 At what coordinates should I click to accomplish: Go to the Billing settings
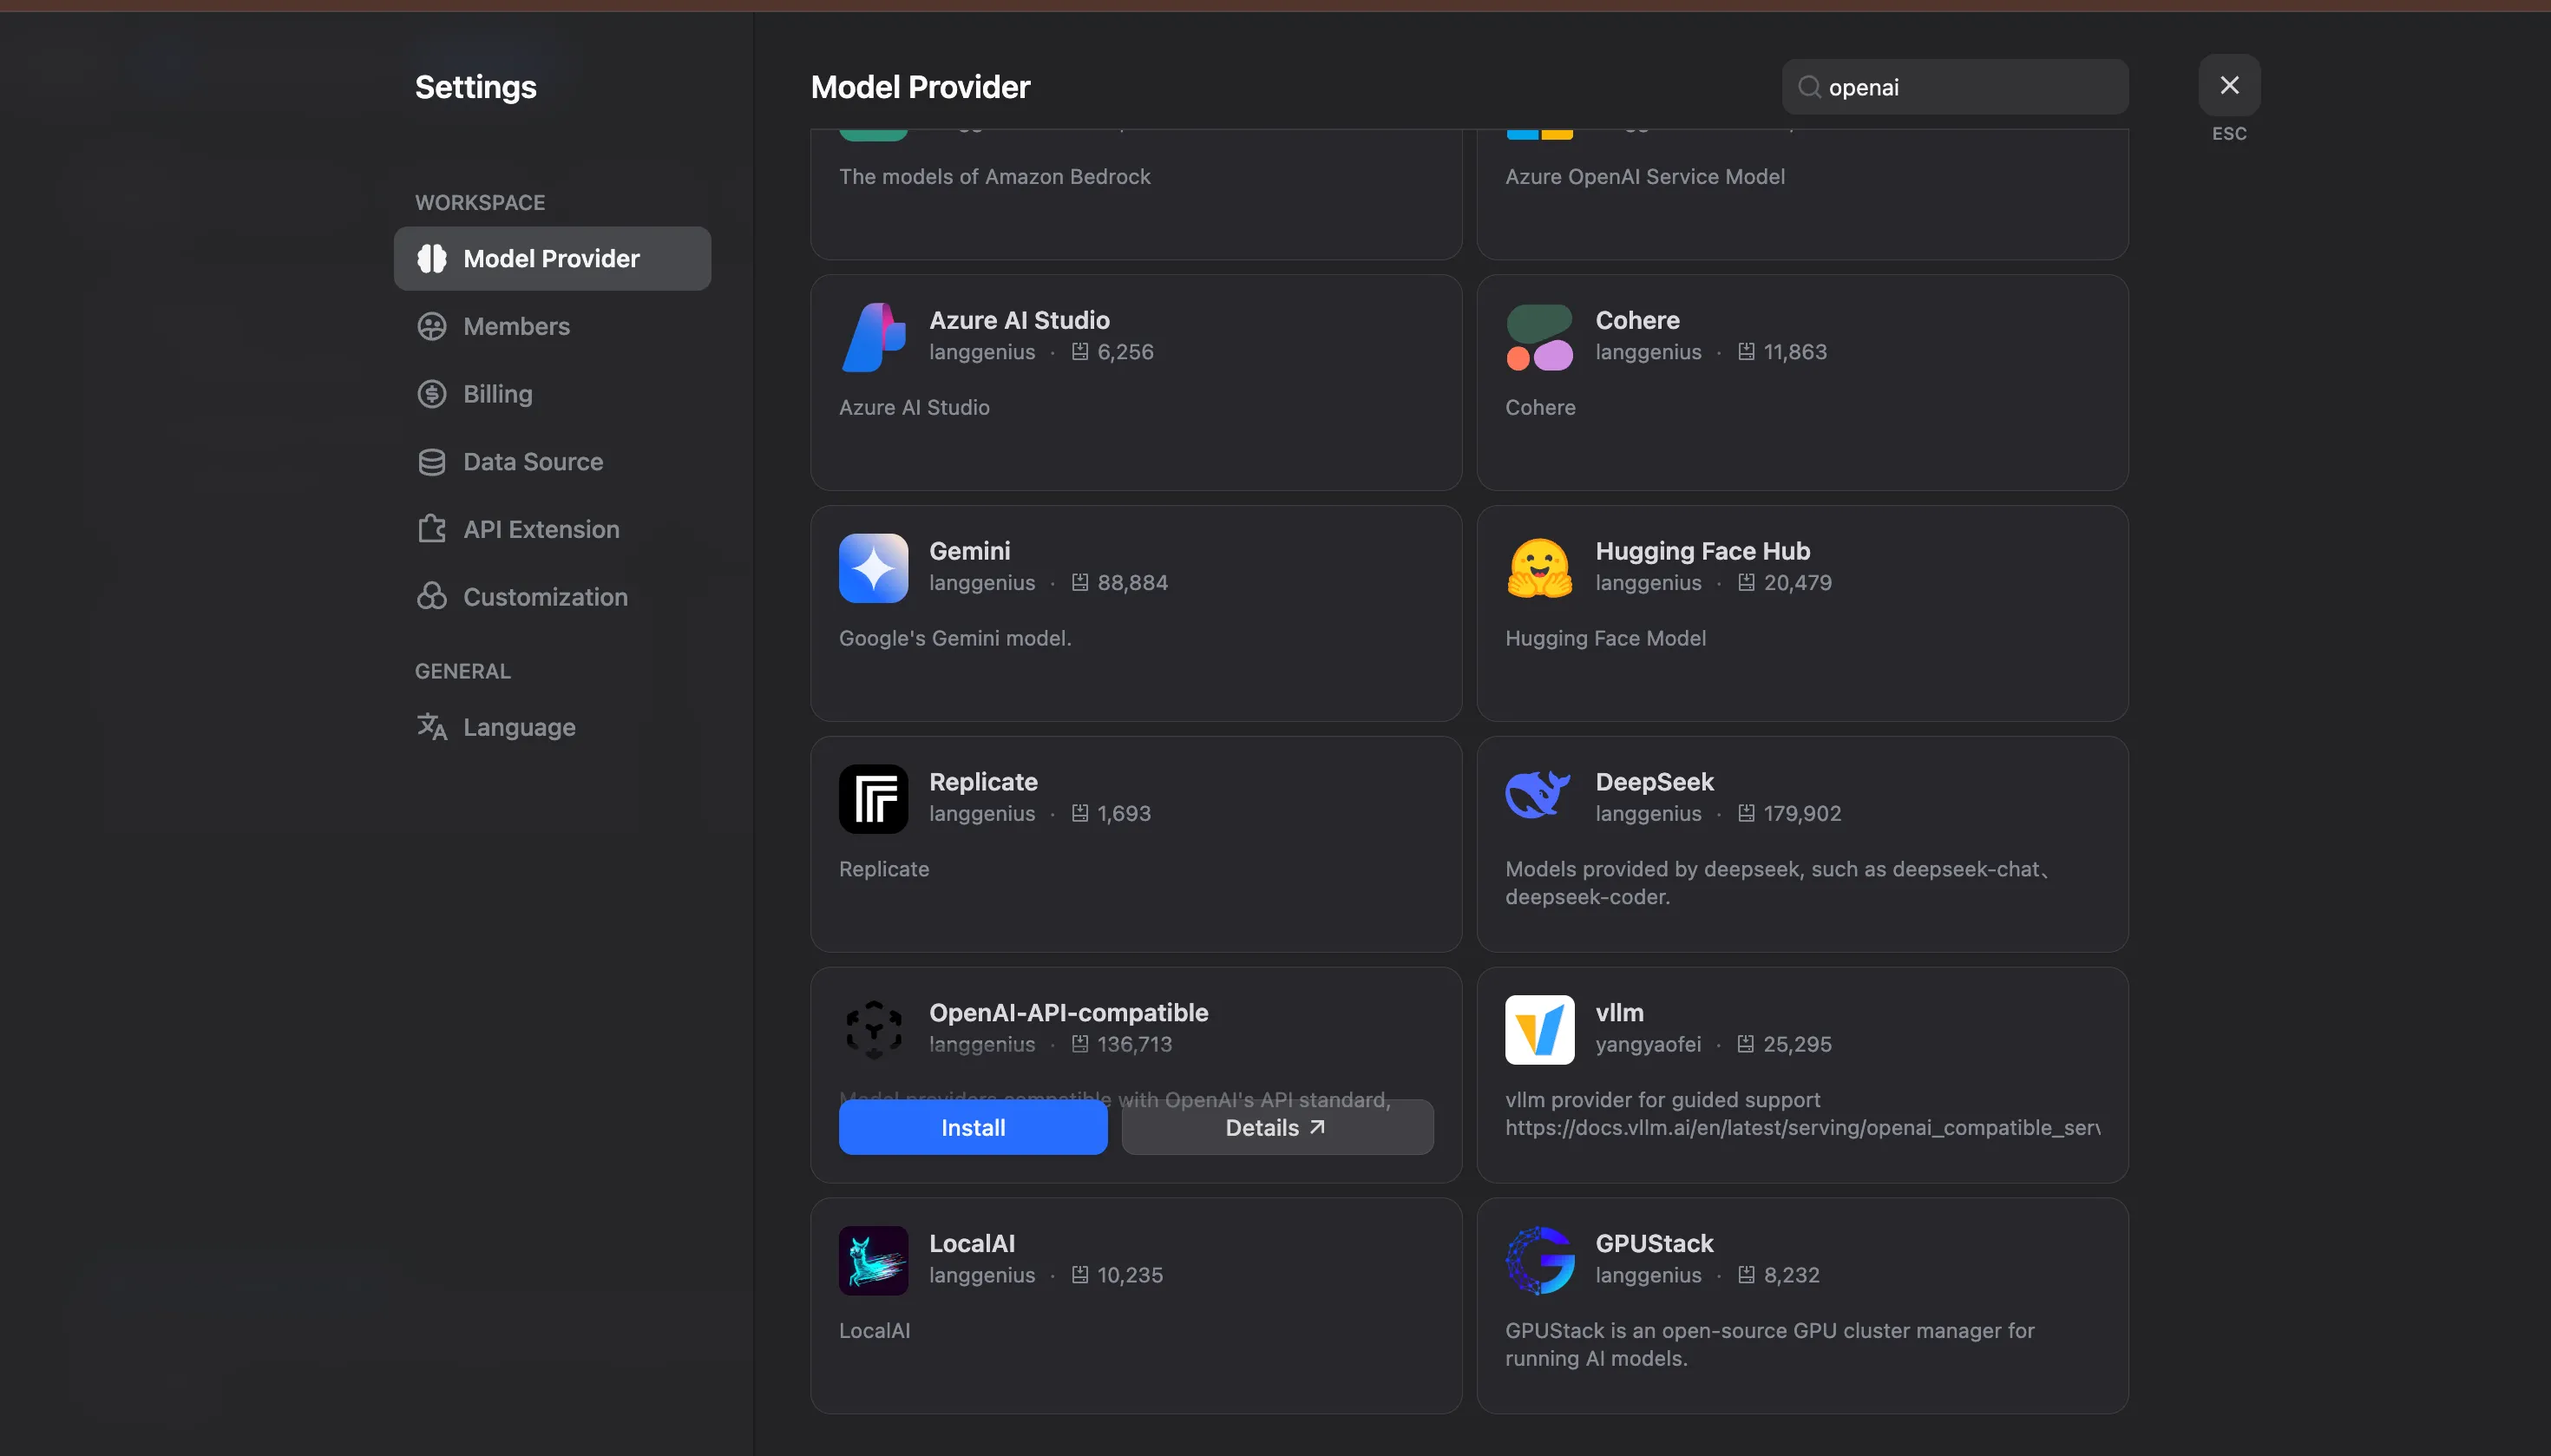tap(497, 394)
